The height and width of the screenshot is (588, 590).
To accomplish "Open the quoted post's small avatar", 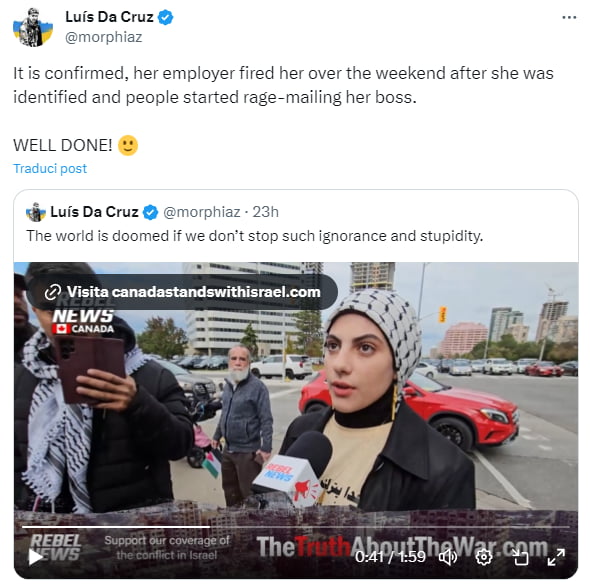I will pyautogui.click(x=36, y=212).
